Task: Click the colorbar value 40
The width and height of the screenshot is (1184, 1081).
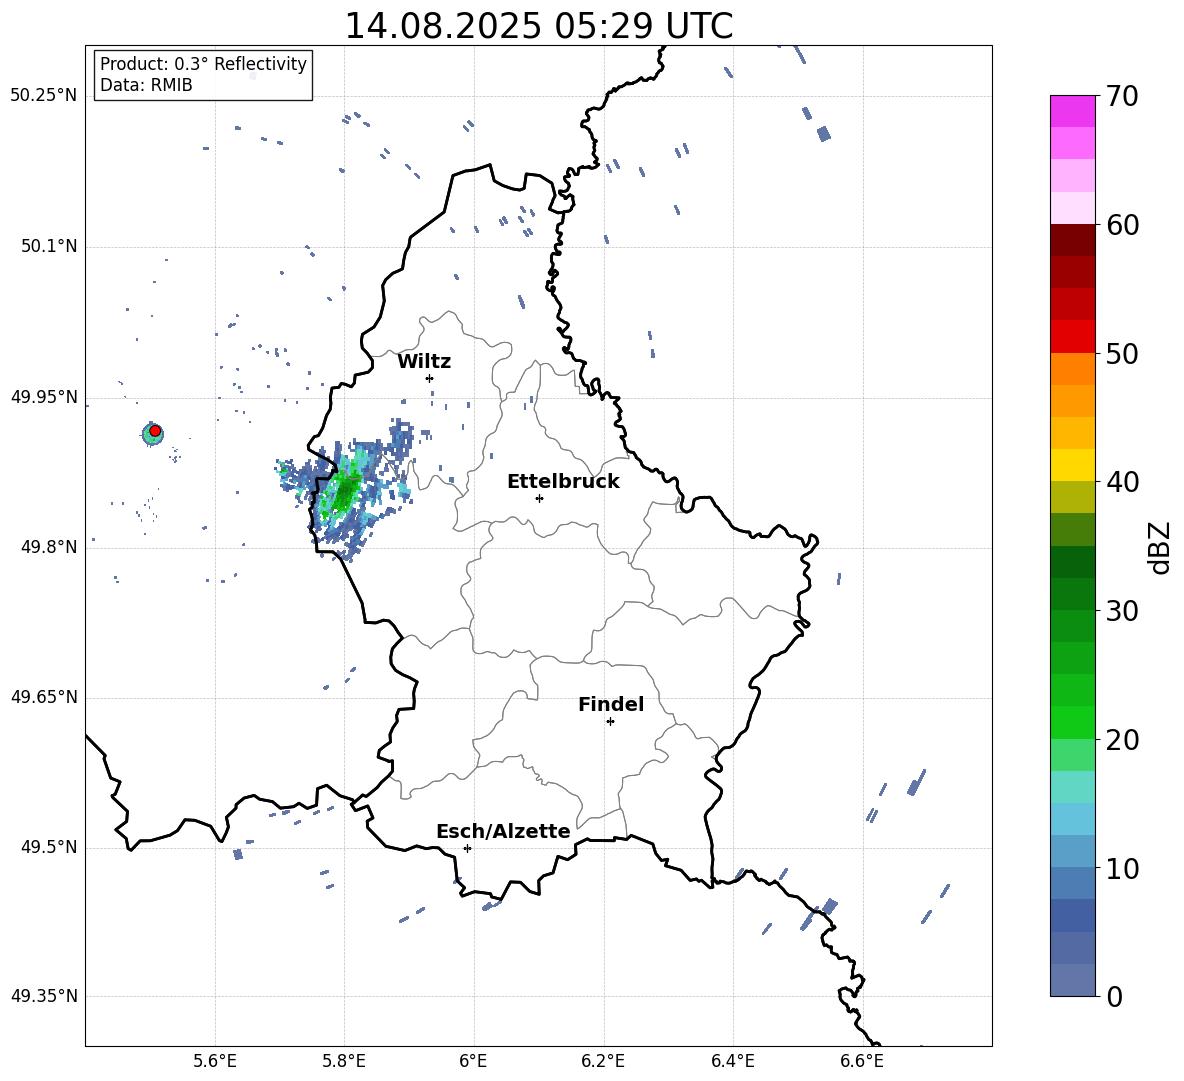Action: coord(1122,482)
